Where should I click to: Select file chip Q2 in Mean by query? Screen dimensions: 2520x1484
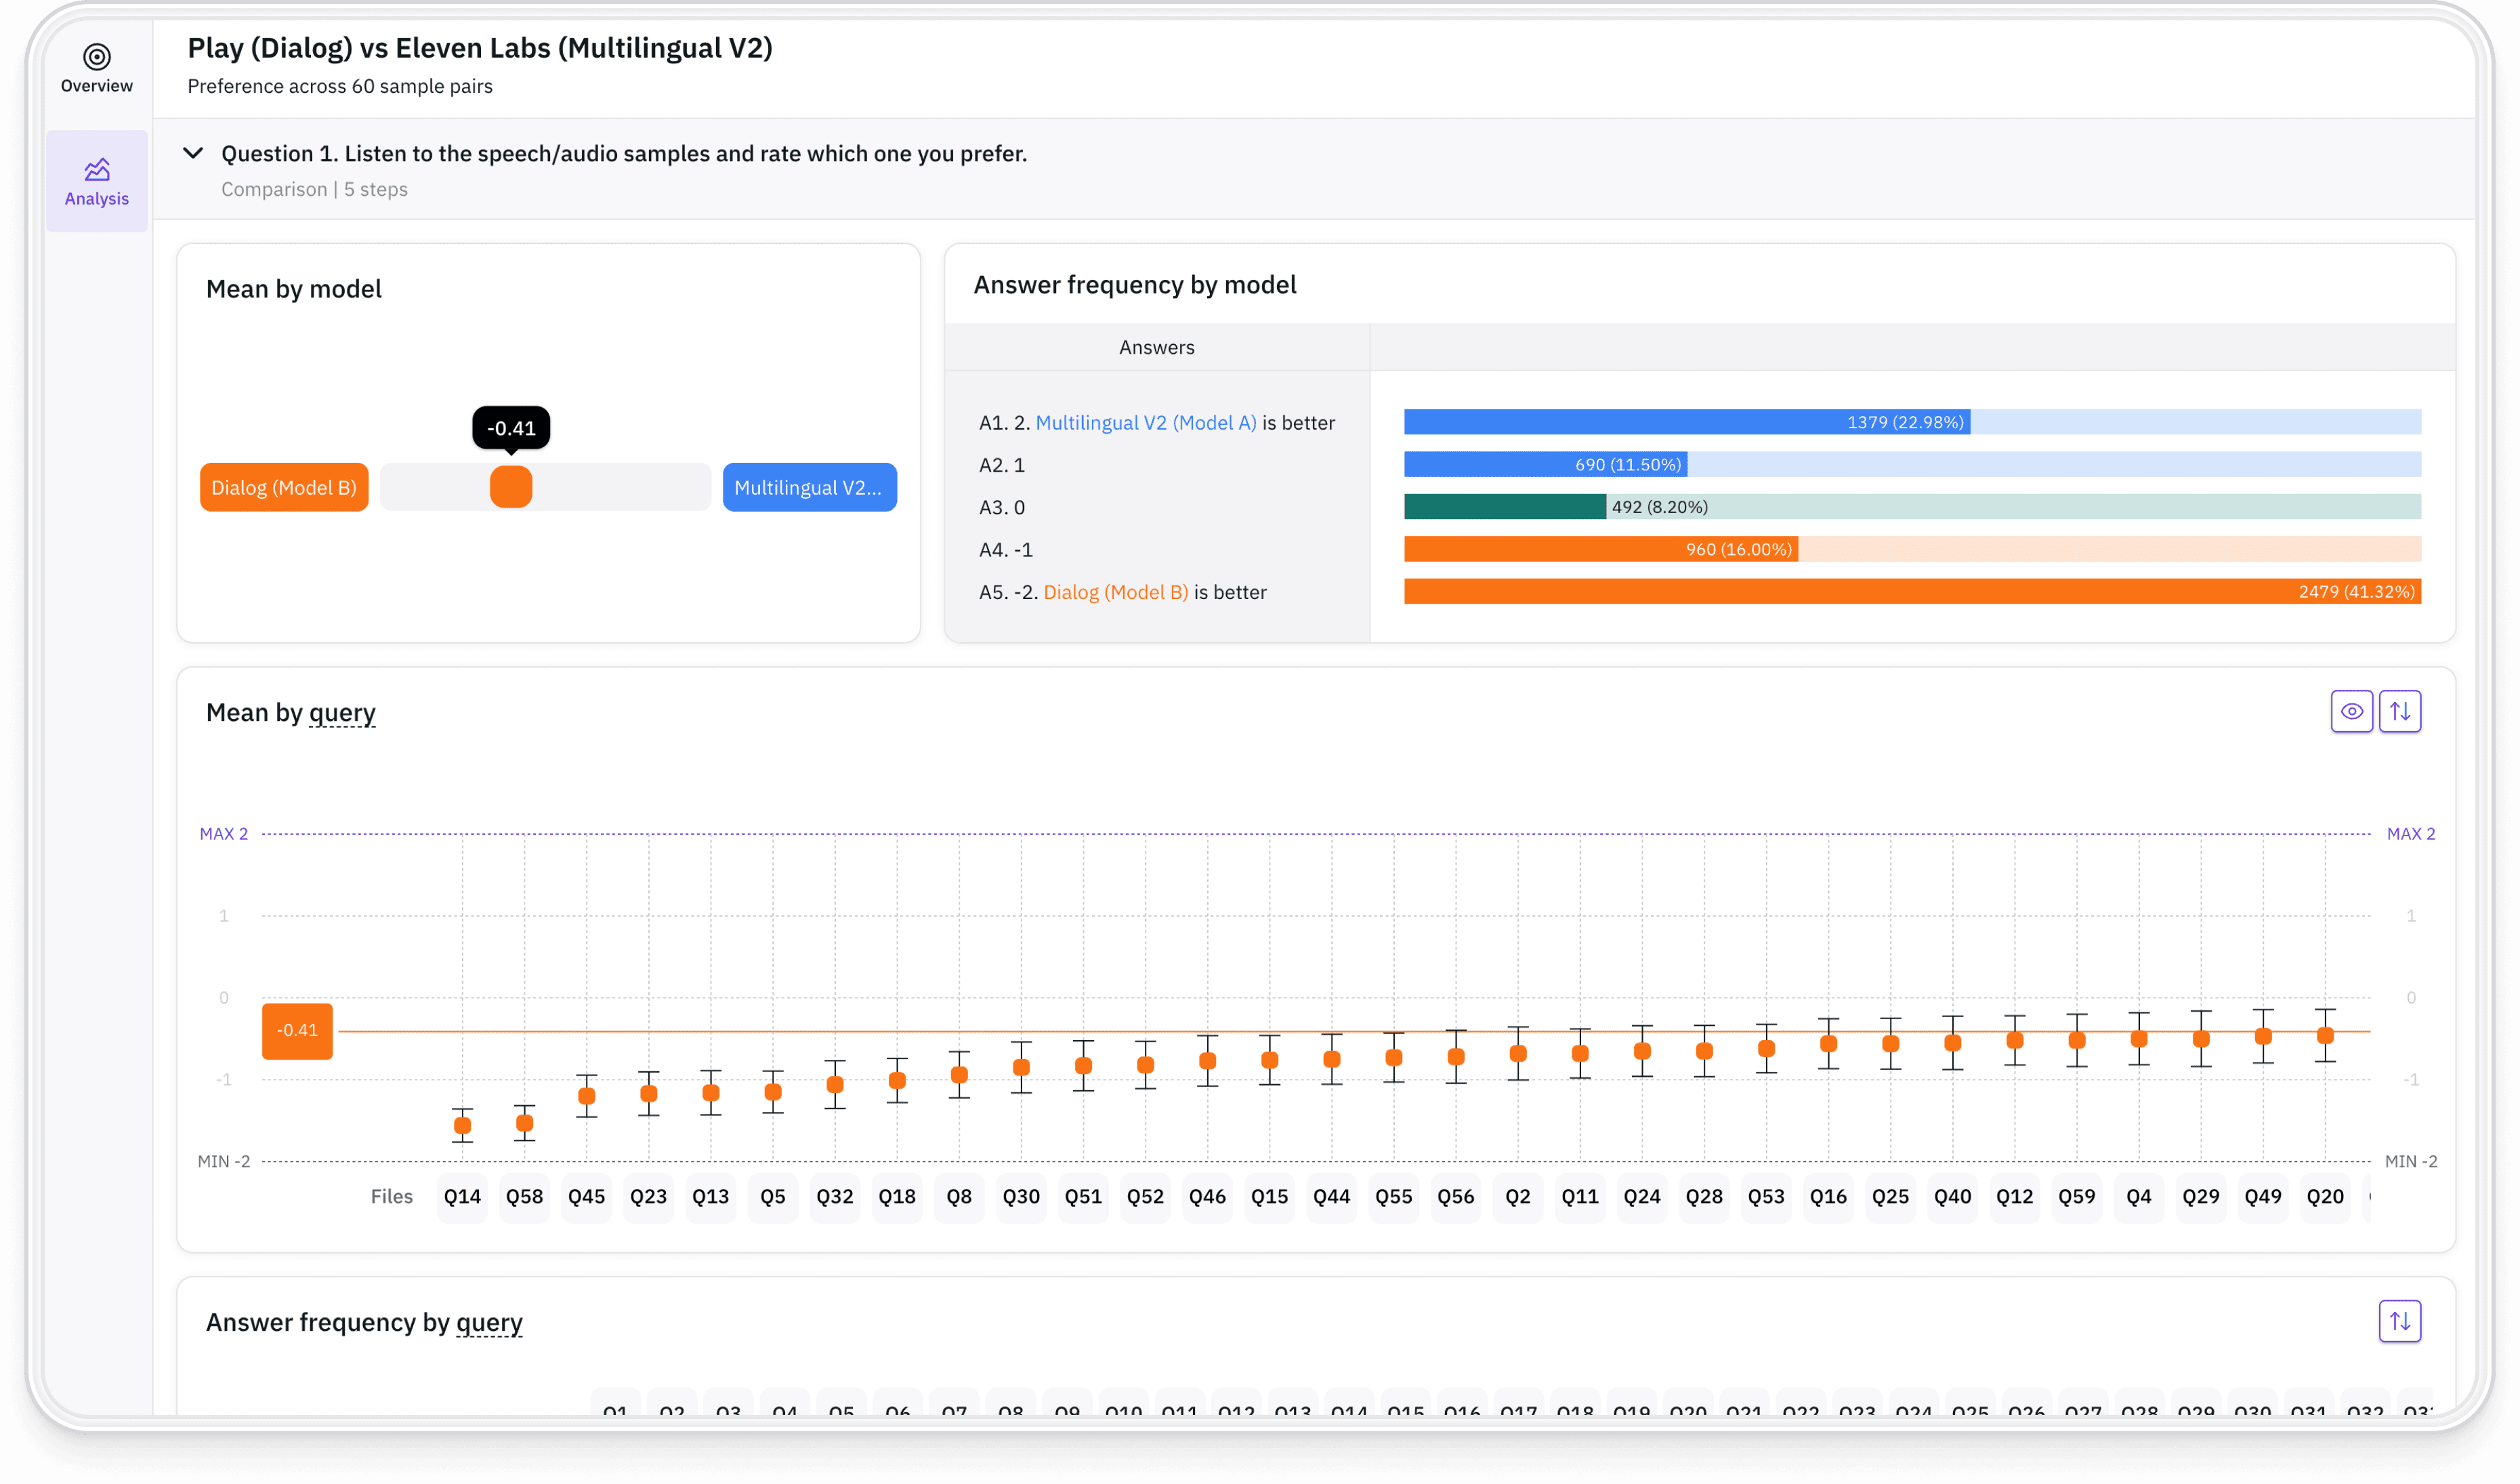click(x=1518, y=1196)
